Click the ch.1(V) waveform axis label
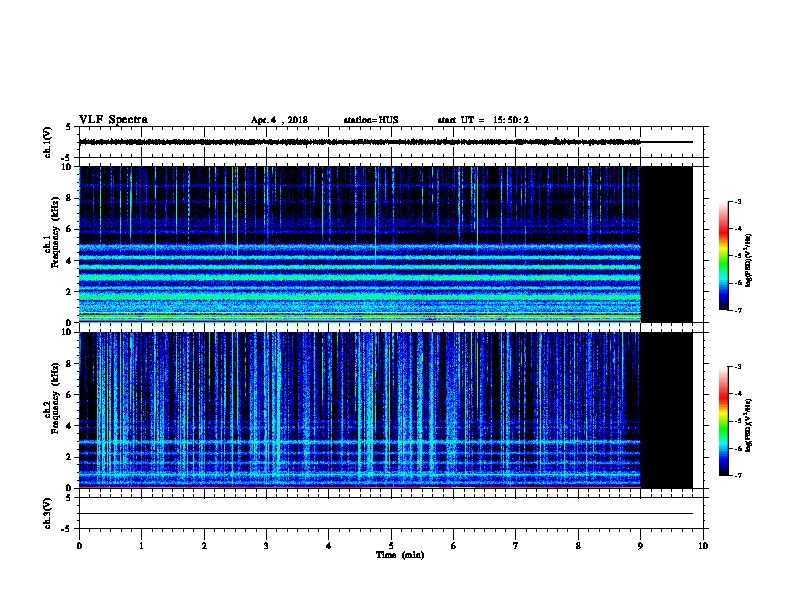This screenshot has width=792, height=612. pyautogui.click(x=48, y=142)
